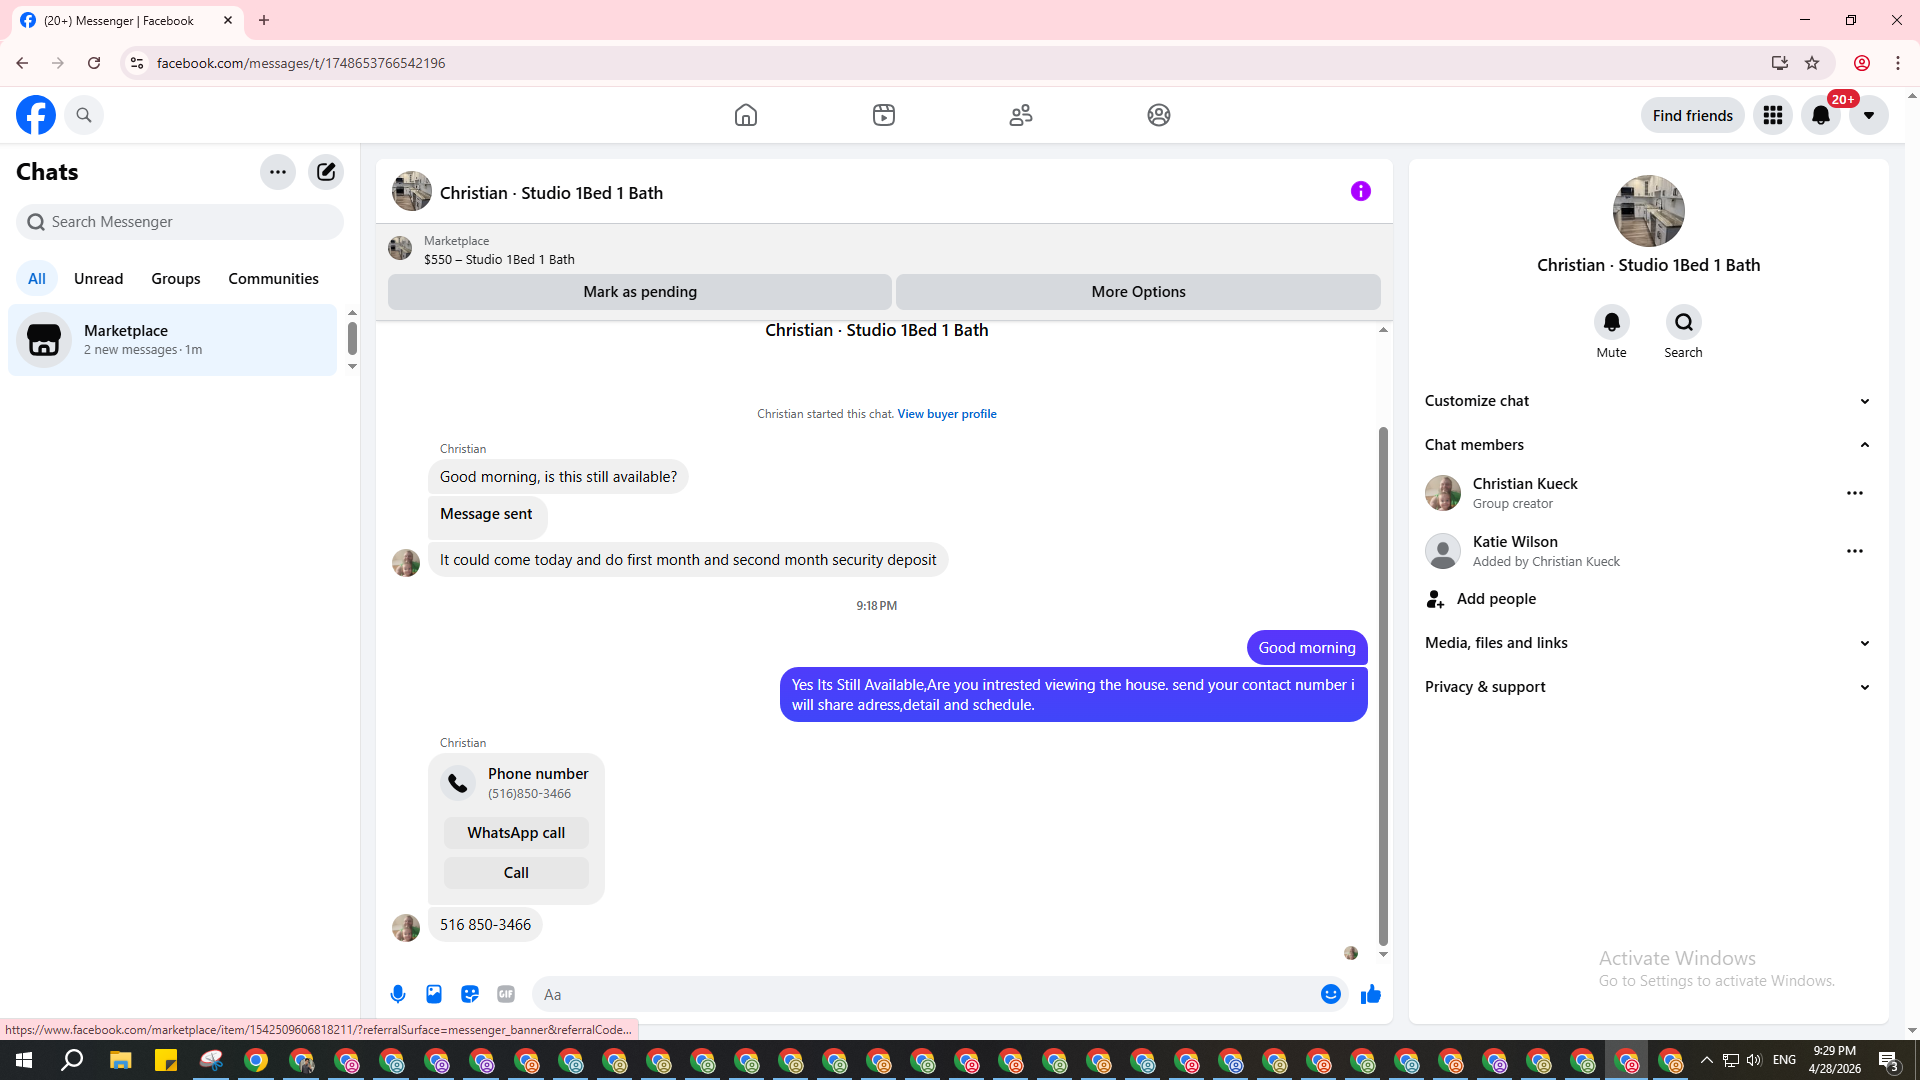Compose a new message with pencil icon
The height and width of the screenshot is (1080, 1920).
coord(326,172)
